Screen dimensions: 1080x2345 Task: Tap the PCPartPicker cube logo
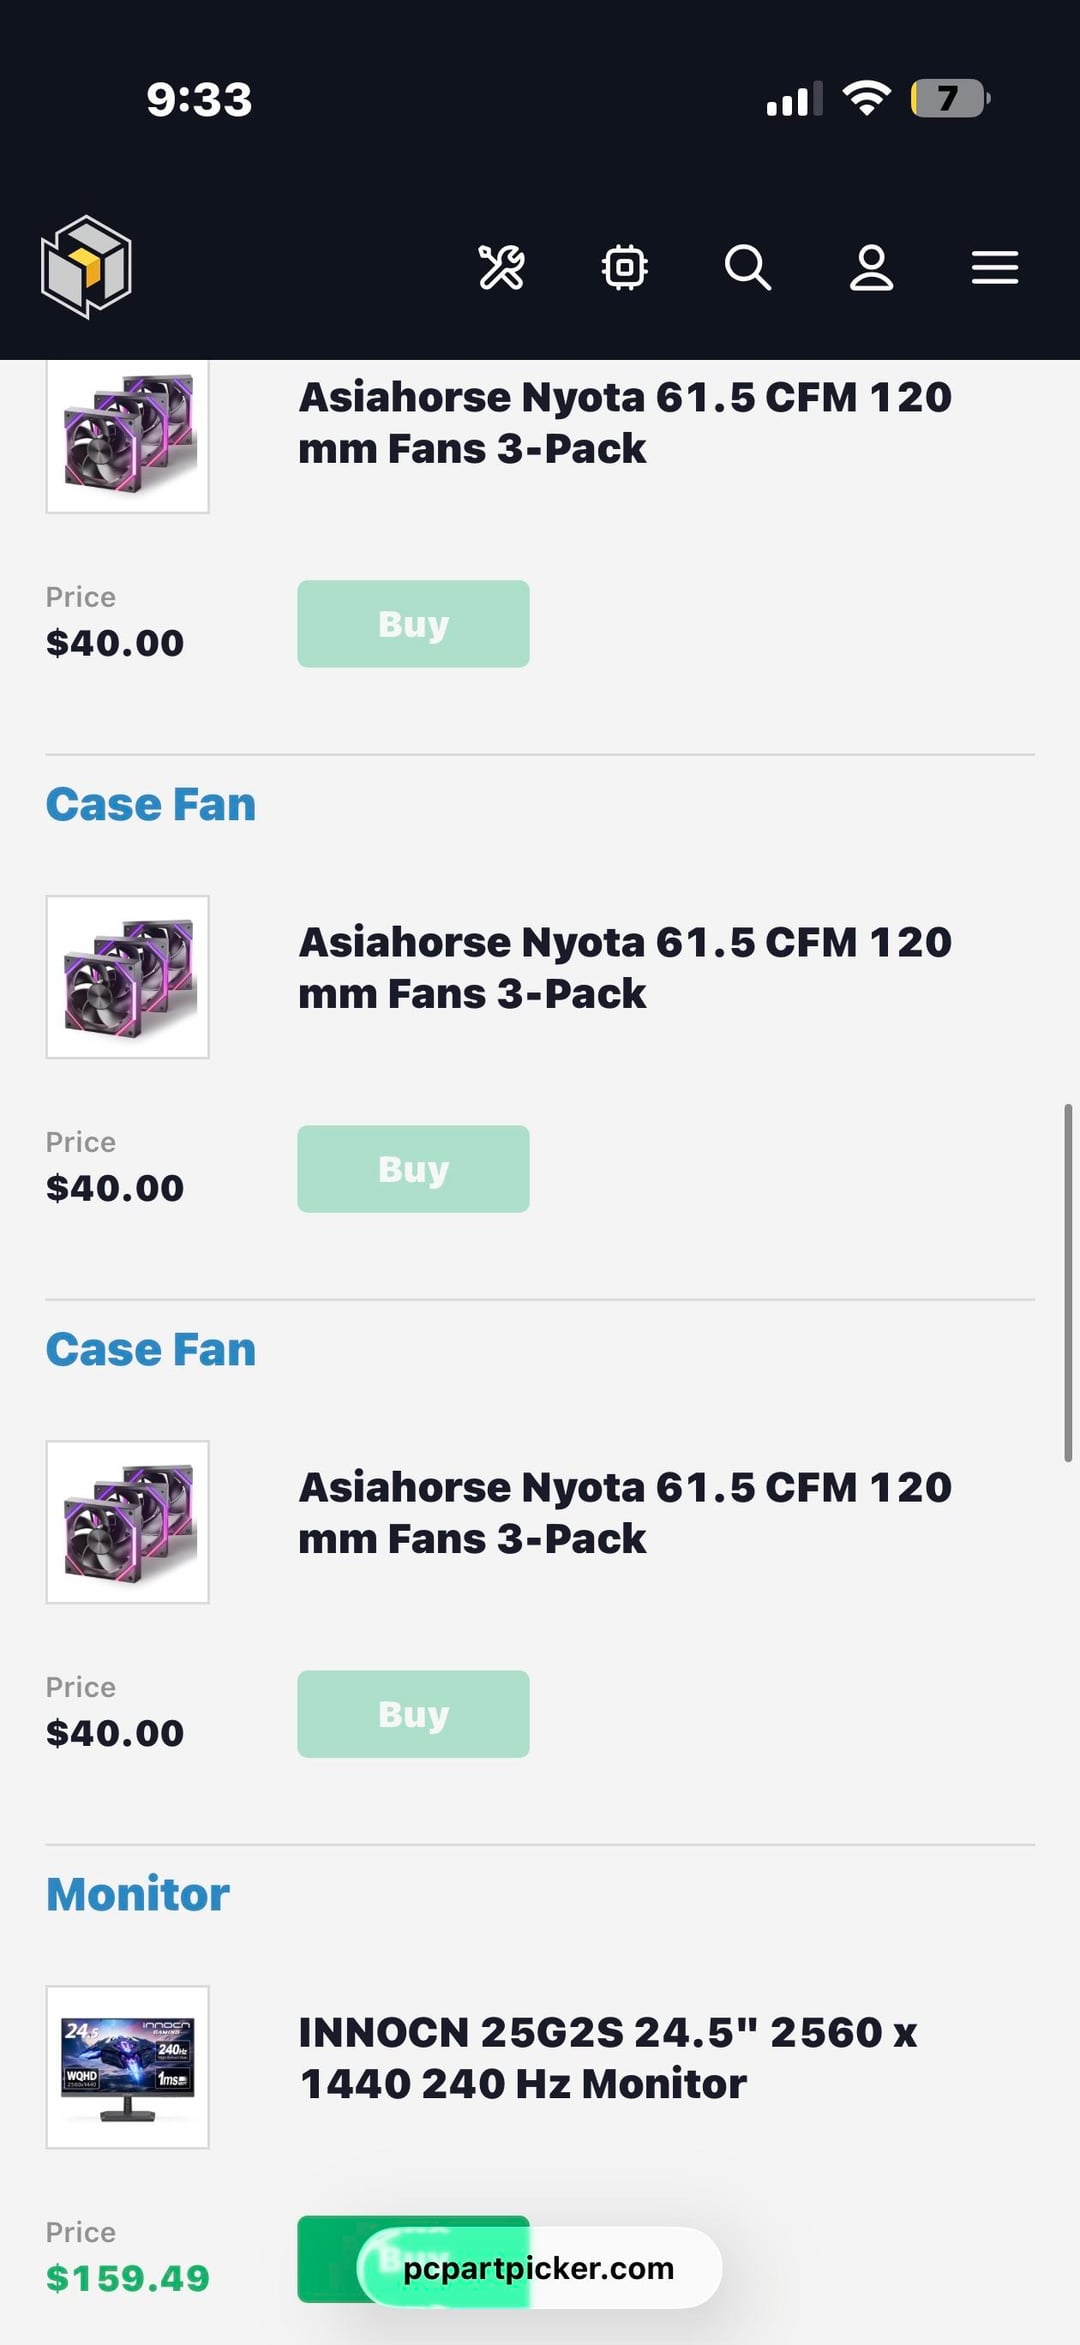coord(86,267)
